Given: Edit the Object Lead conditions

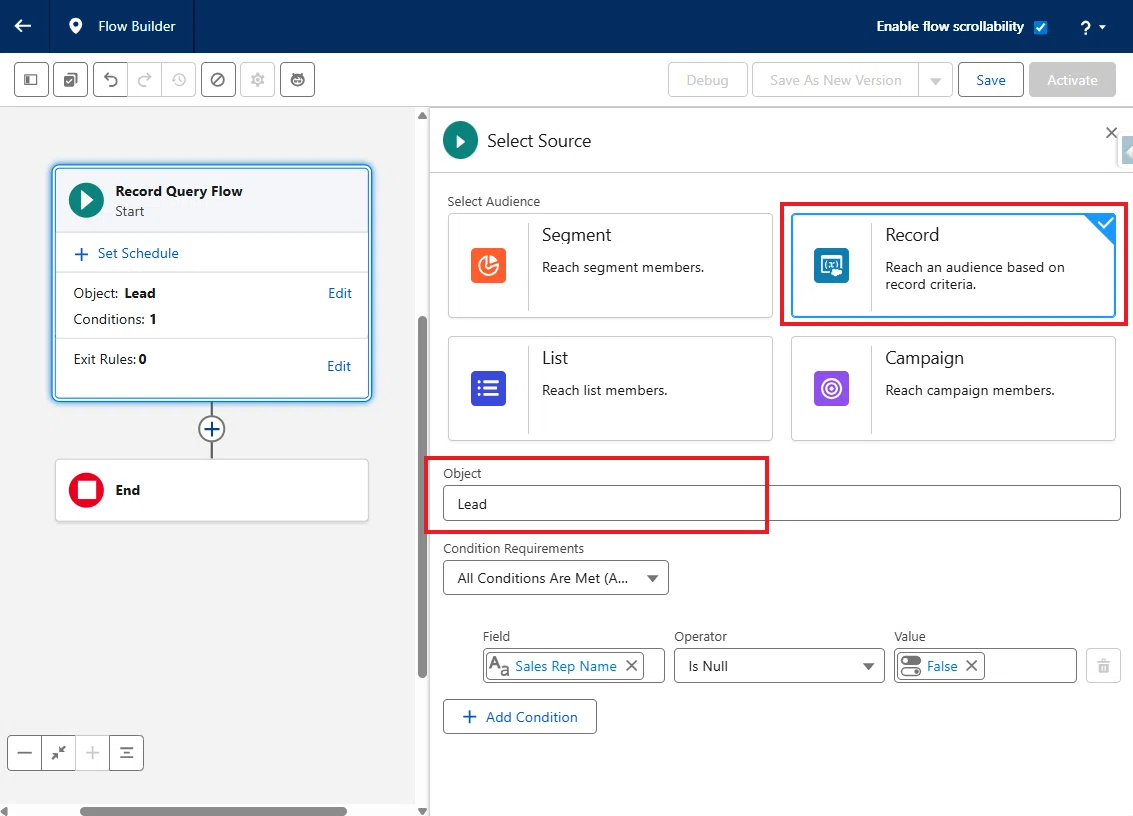Looking at the screenshot, I should point(340,293).
